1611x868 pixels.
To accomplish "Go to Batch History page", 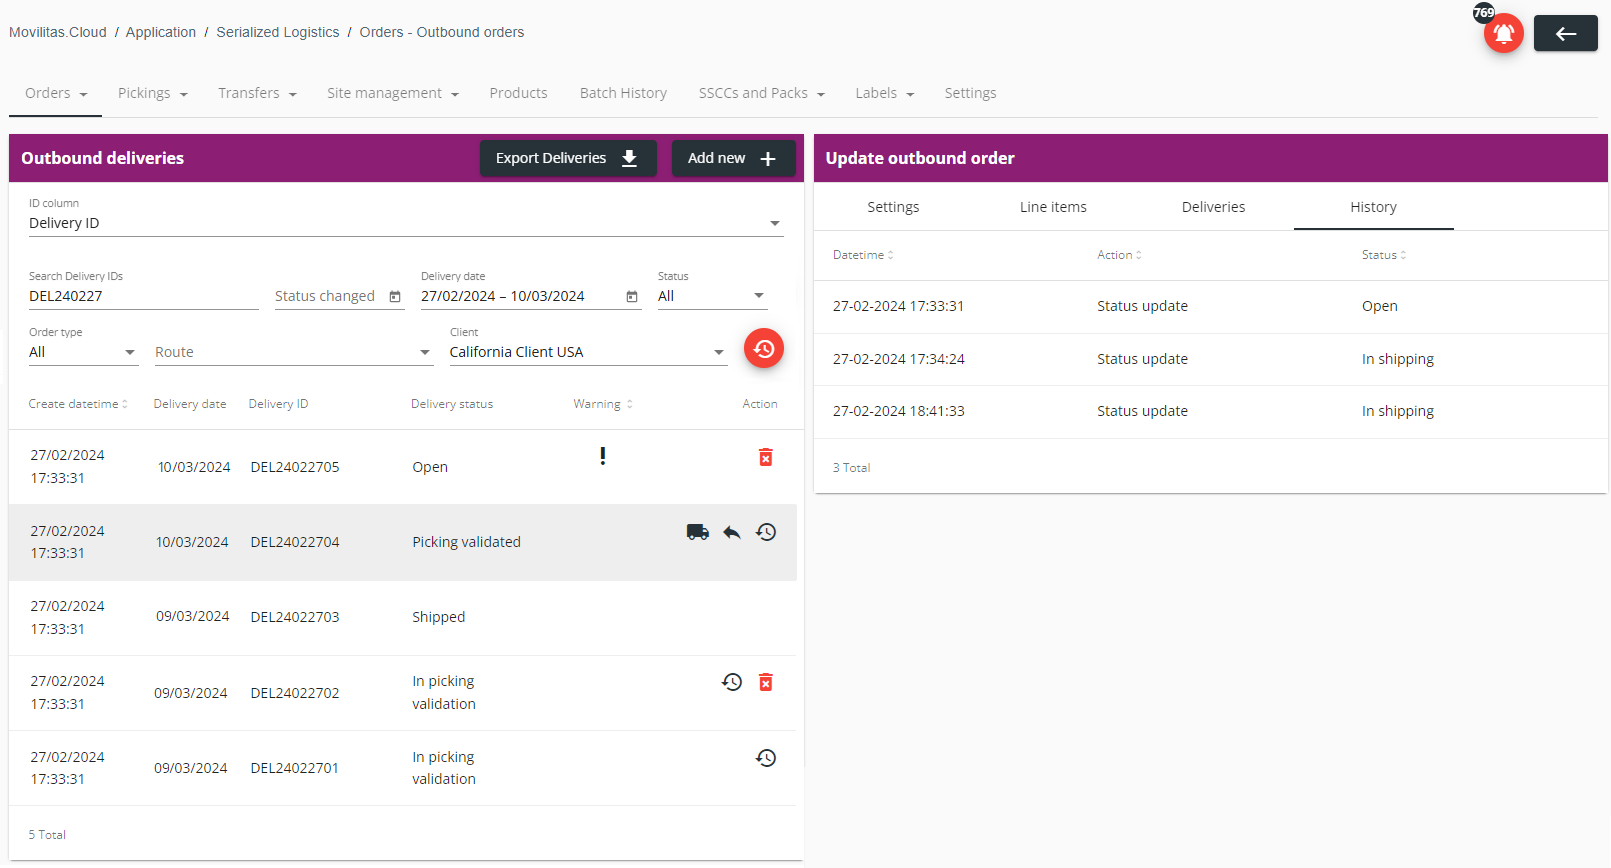I will coord(623,93).
